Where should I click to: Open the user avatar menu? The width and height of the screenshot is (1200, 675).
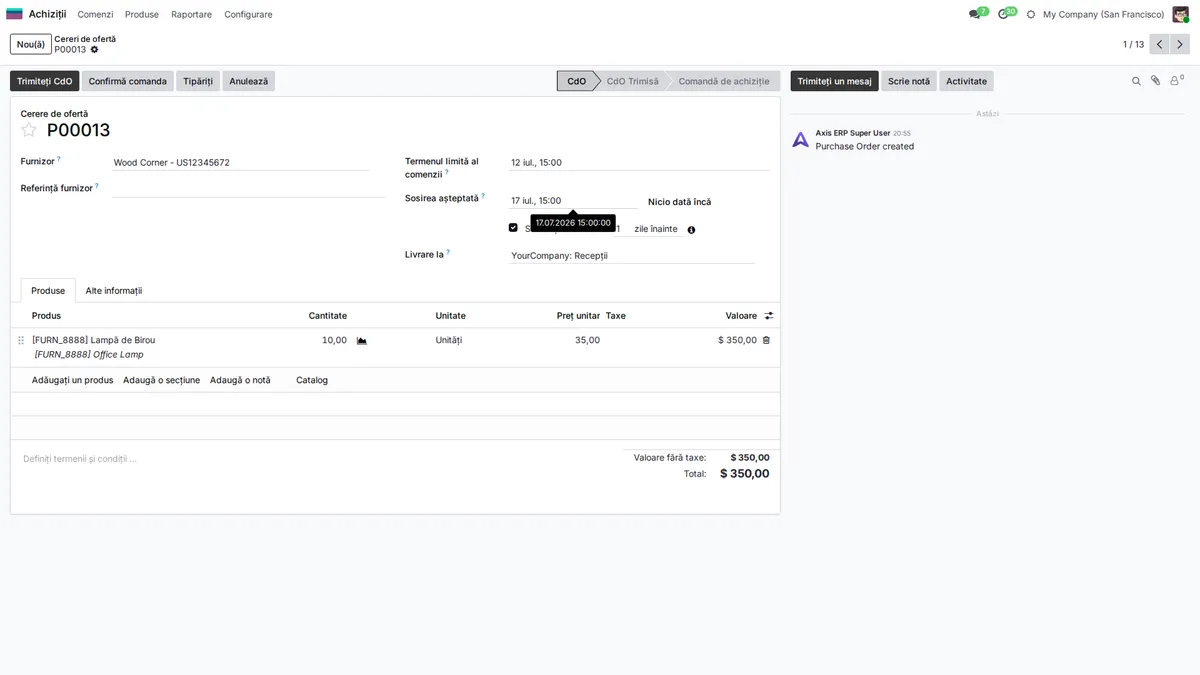tap(1181, 14)
